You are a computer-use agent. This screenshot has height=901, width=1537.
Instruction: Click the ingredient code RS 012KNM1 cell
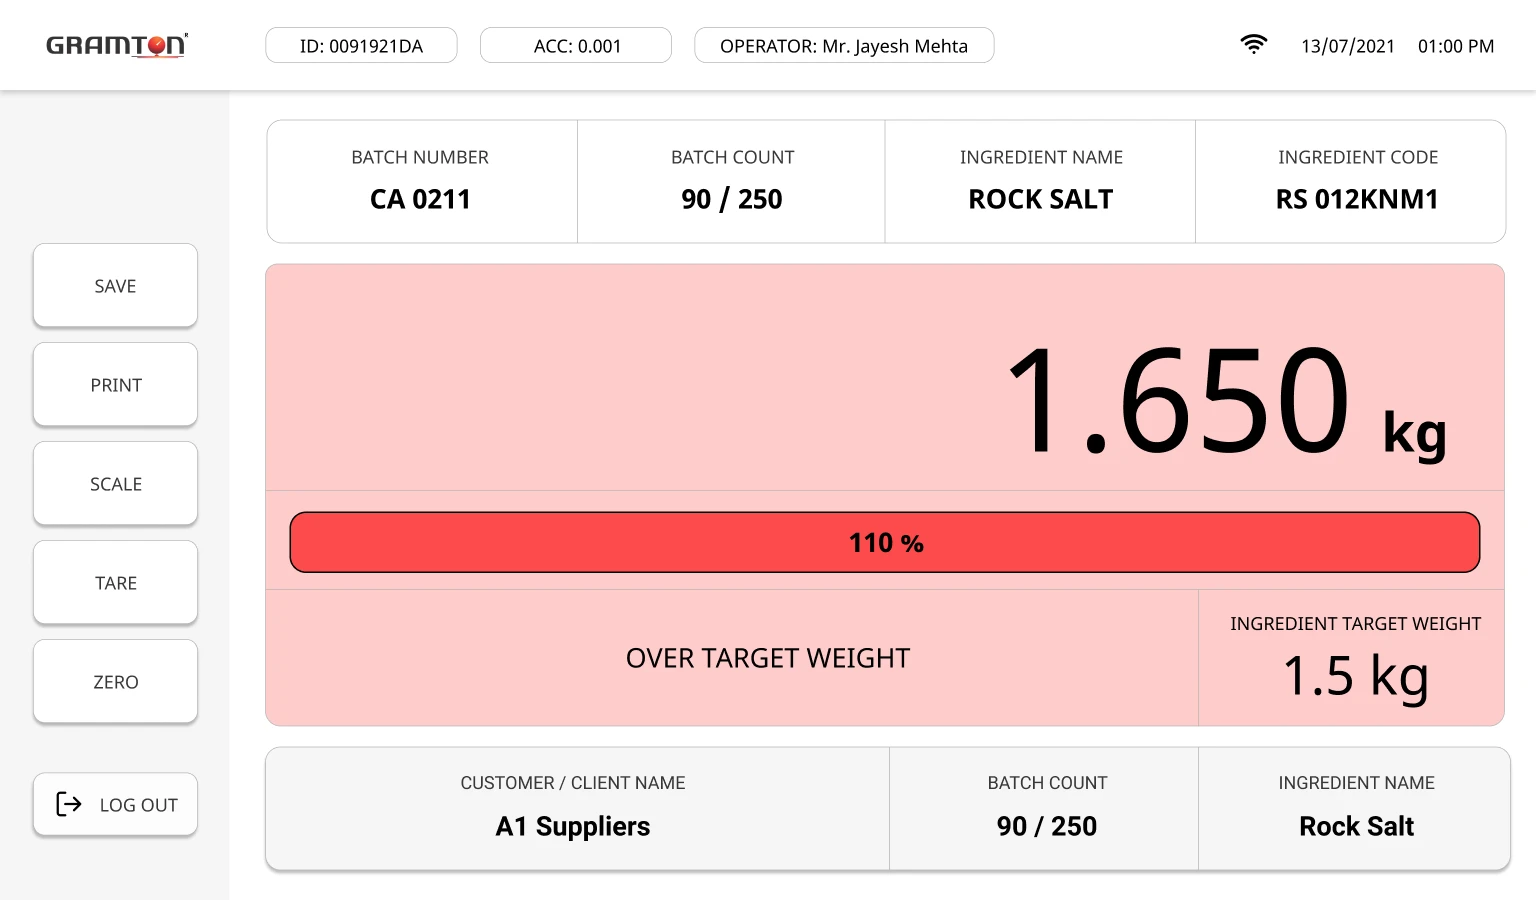[x=1351, y=181]
